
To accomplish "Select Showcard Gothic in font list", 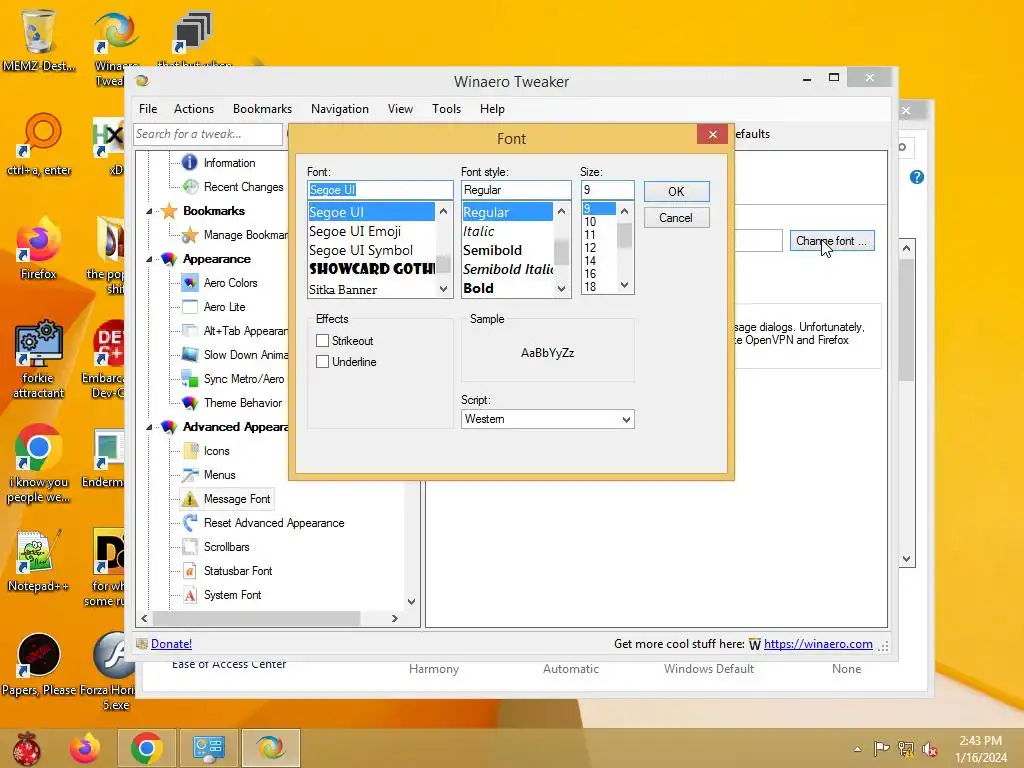I will [x=371, y=269].
